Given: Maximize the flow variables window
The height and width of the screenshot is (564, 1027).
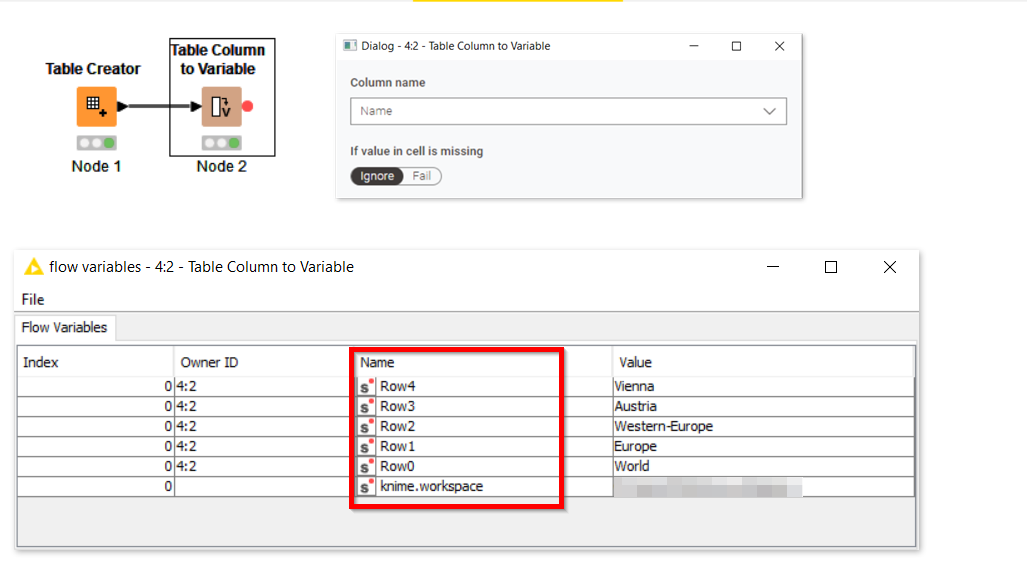Looking at the screenshot, I should (x=830, y=267).
